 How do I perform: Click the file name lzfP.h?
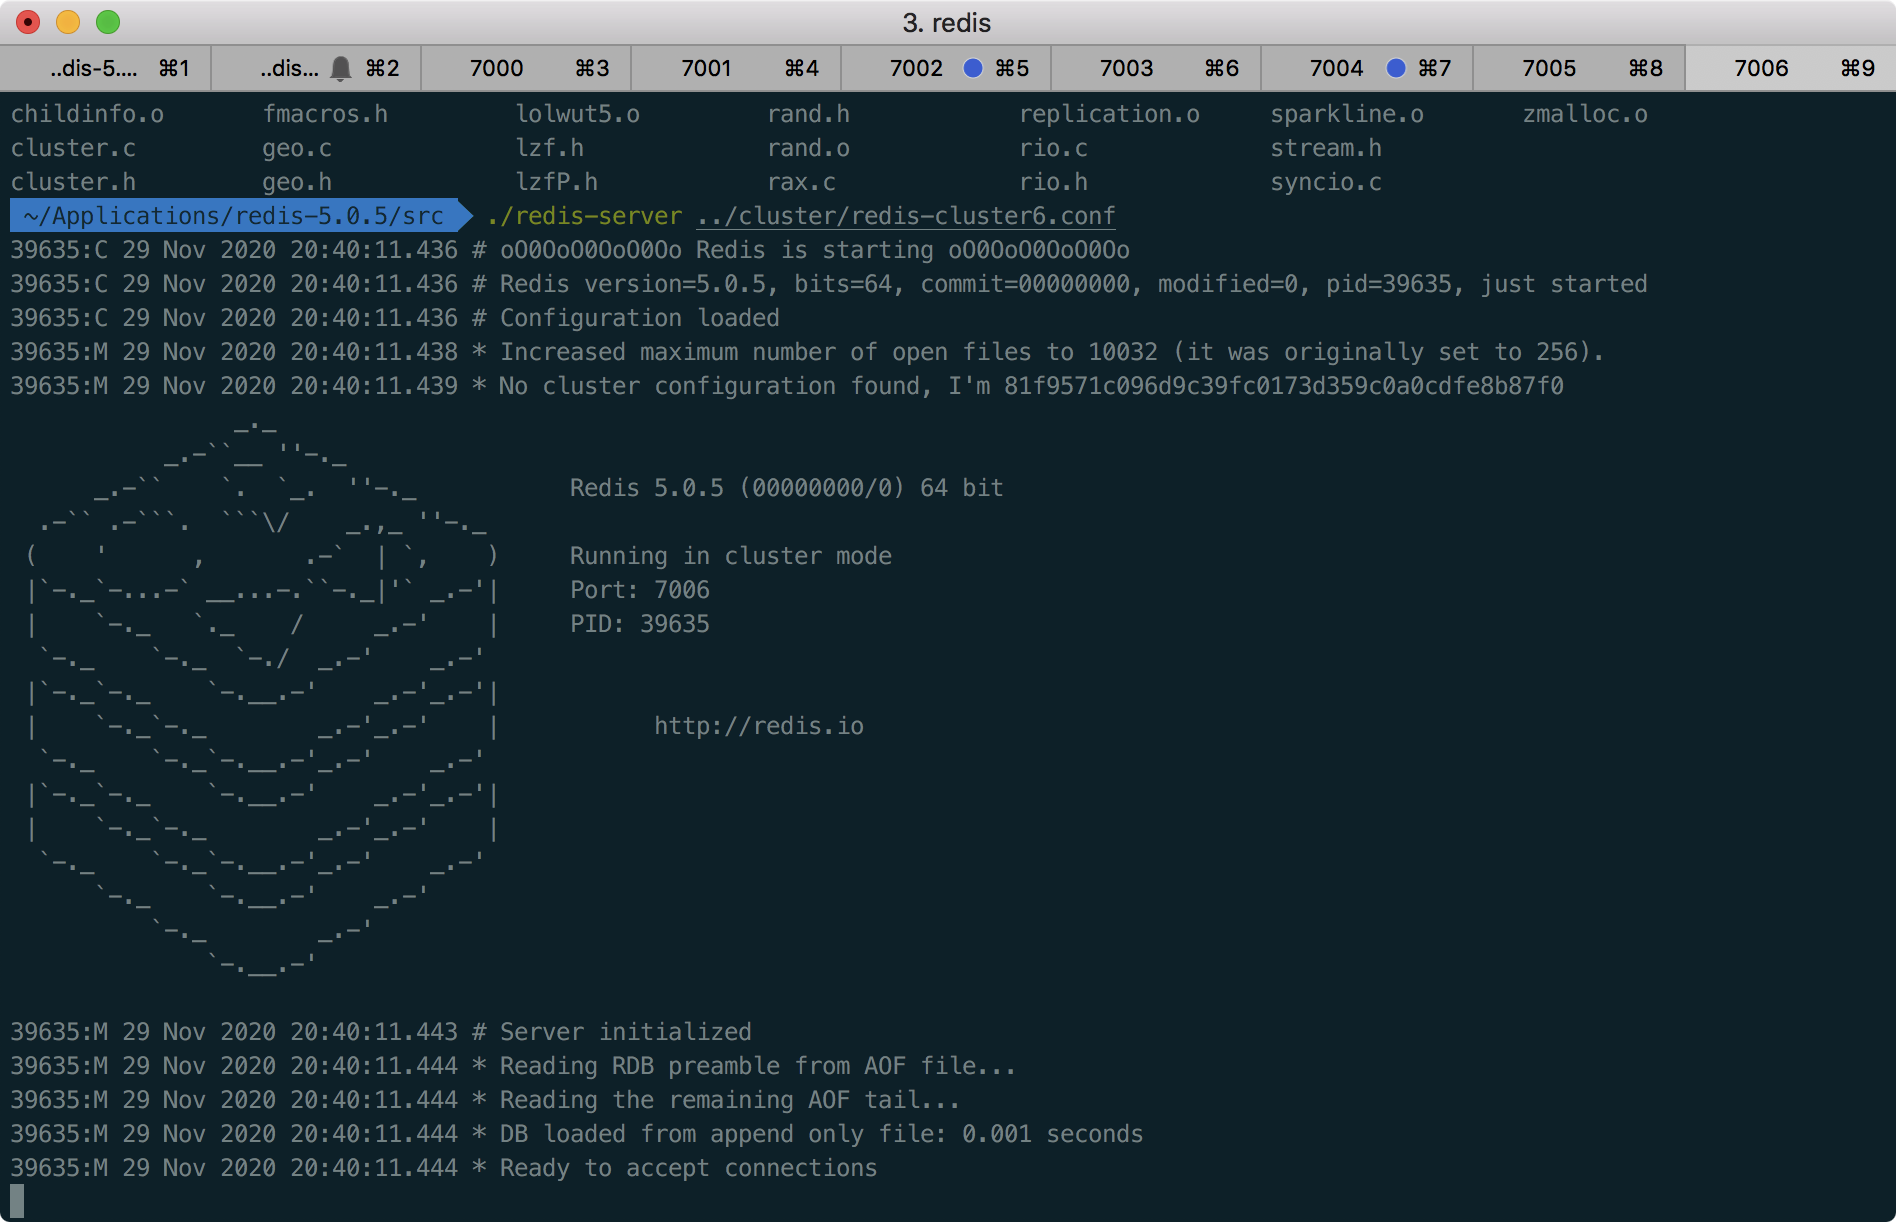point(557,182)
